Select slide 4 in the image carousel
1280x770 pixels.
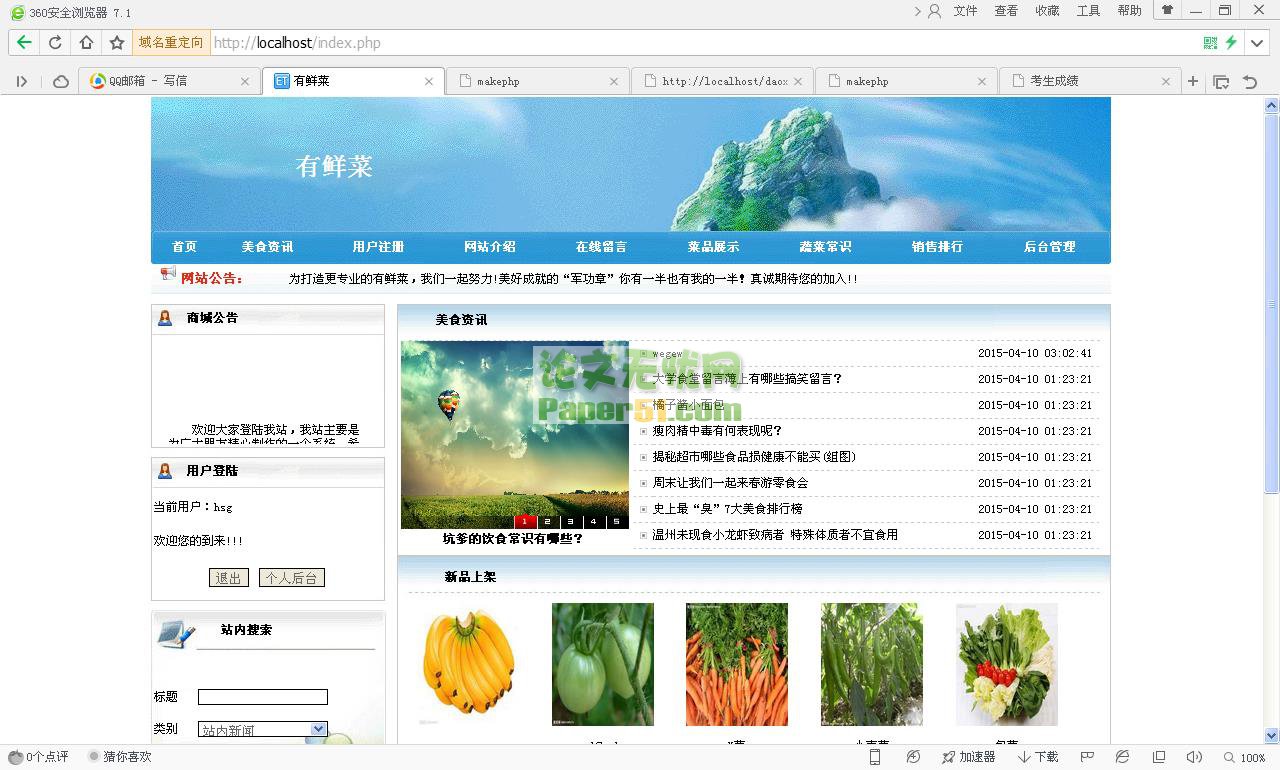coord(594,521)
